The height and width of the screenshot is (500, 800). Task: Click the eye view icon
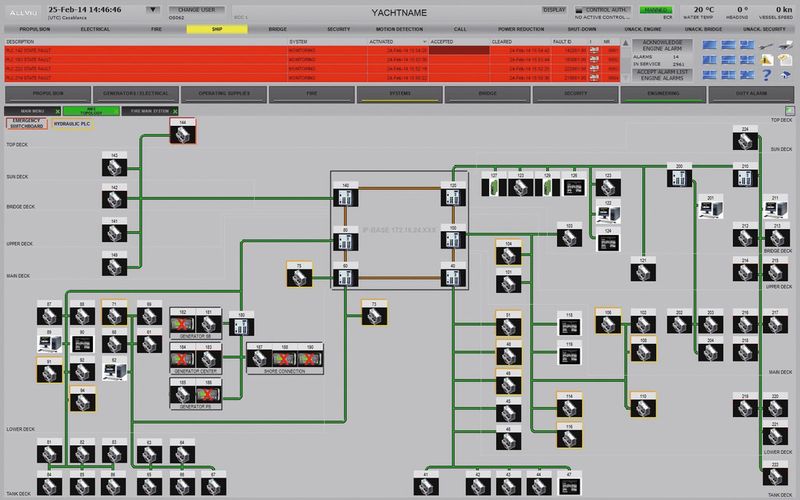click(x=786, y=74)
